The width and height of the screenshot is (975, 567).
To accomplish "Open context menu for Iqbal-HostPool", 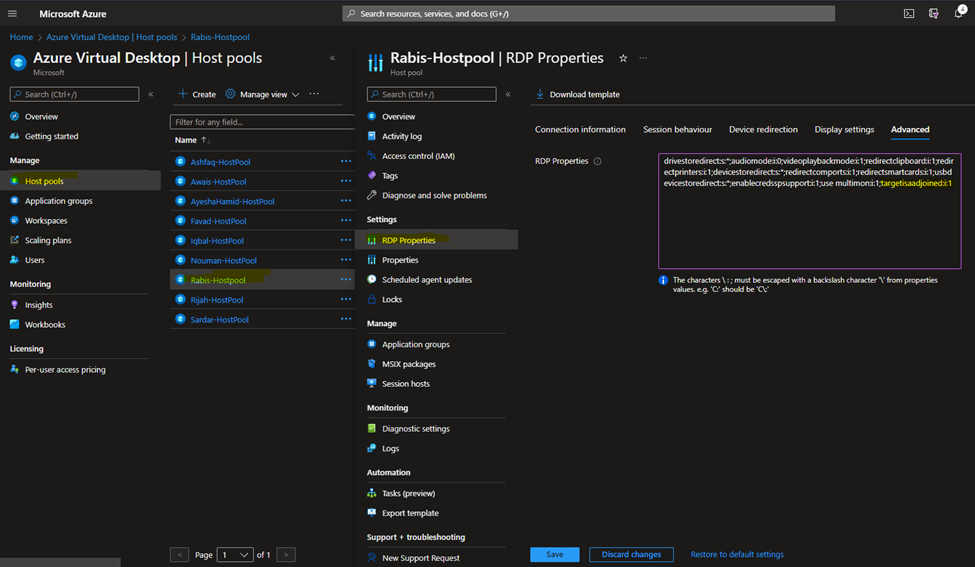I will point(346,240).
